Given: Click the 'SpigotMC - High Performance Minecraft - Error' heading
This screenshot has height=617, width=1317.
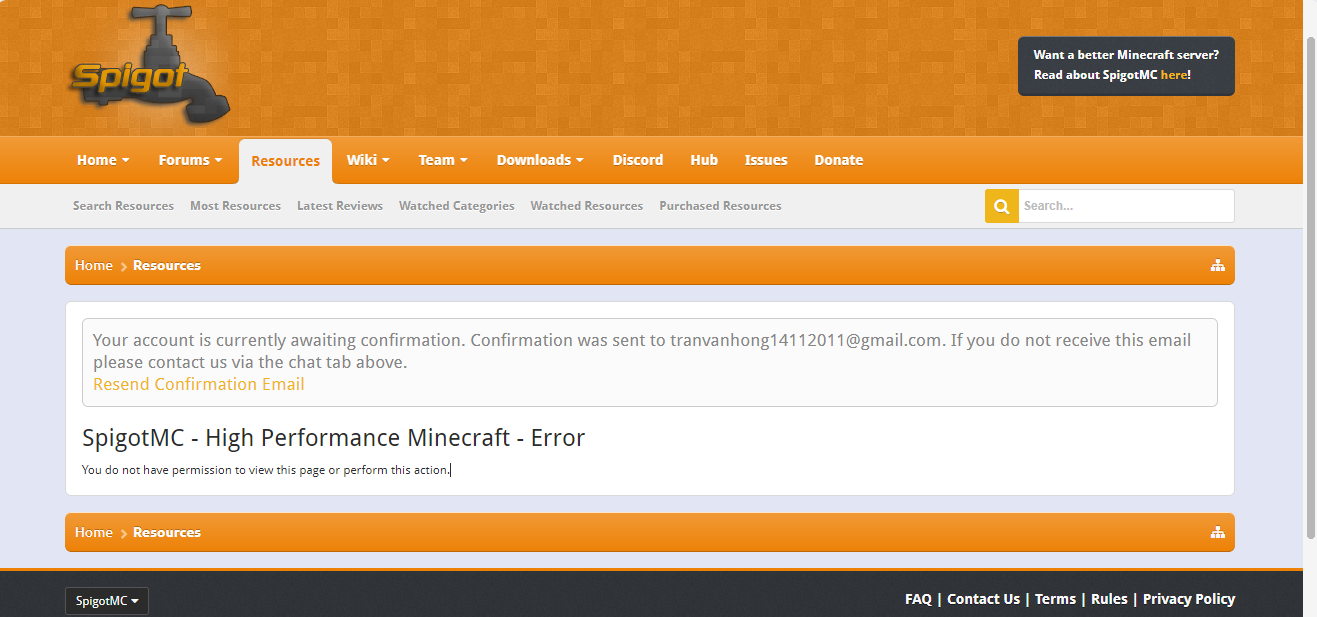Looking at the screenshot, I should pyautogui.click(x=333, y=438).
